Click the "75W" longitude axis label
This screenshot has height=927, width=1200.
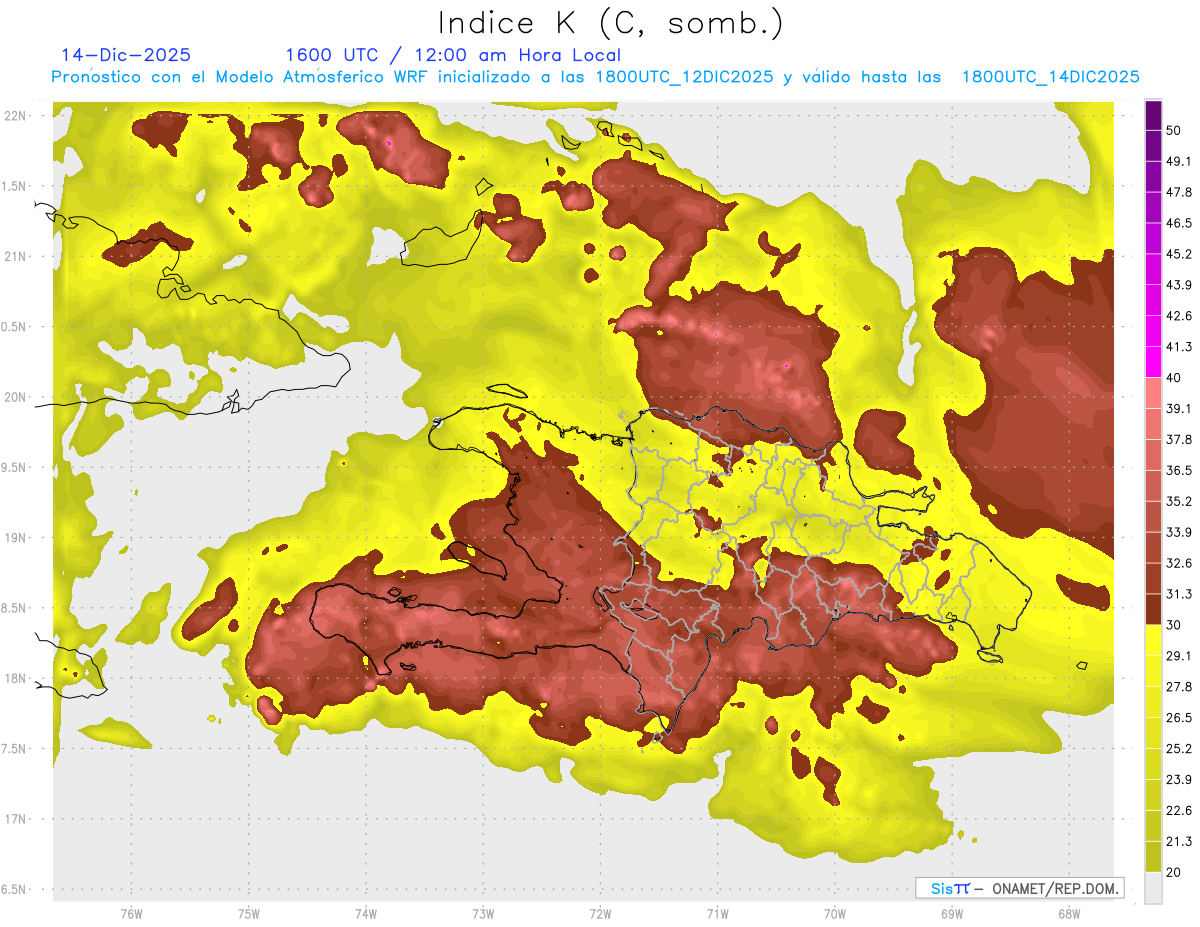pyautogui.click(x=248, y=914)
